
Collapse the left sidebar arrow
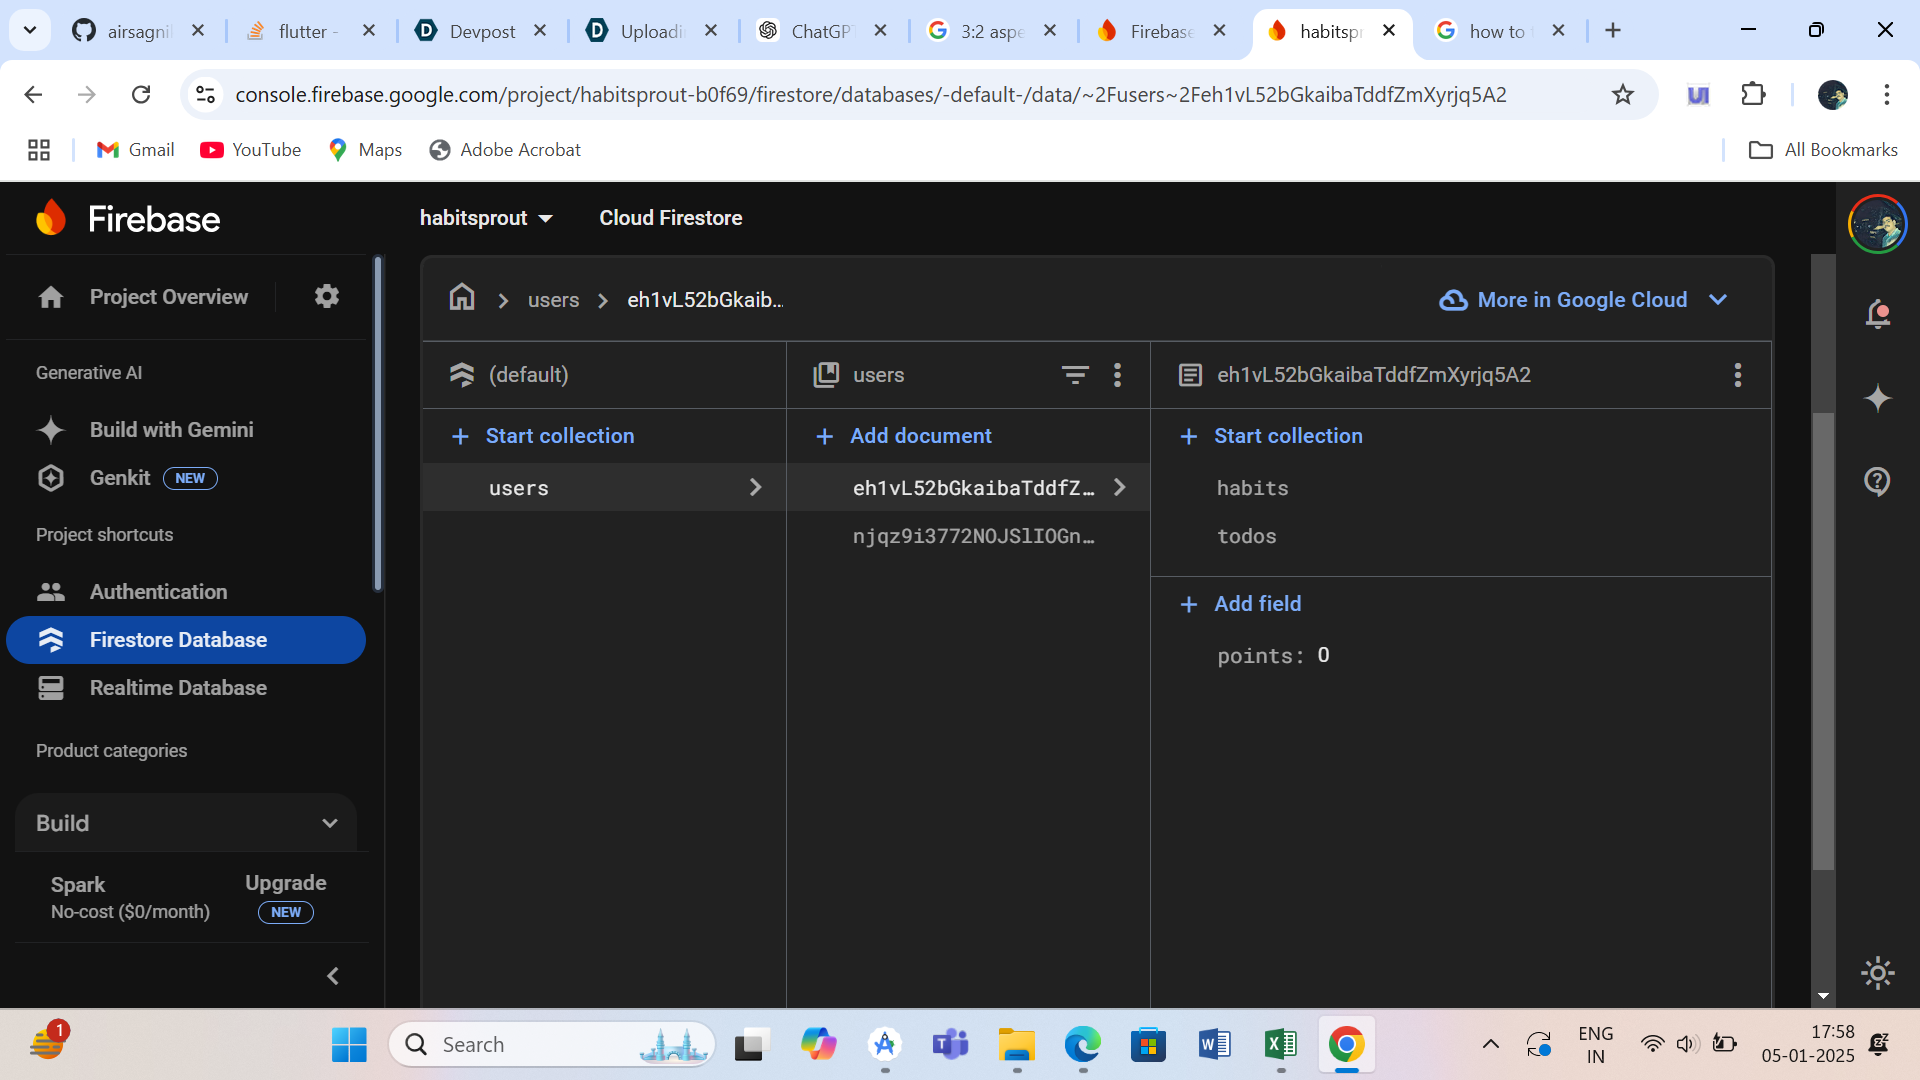(333, 976)
